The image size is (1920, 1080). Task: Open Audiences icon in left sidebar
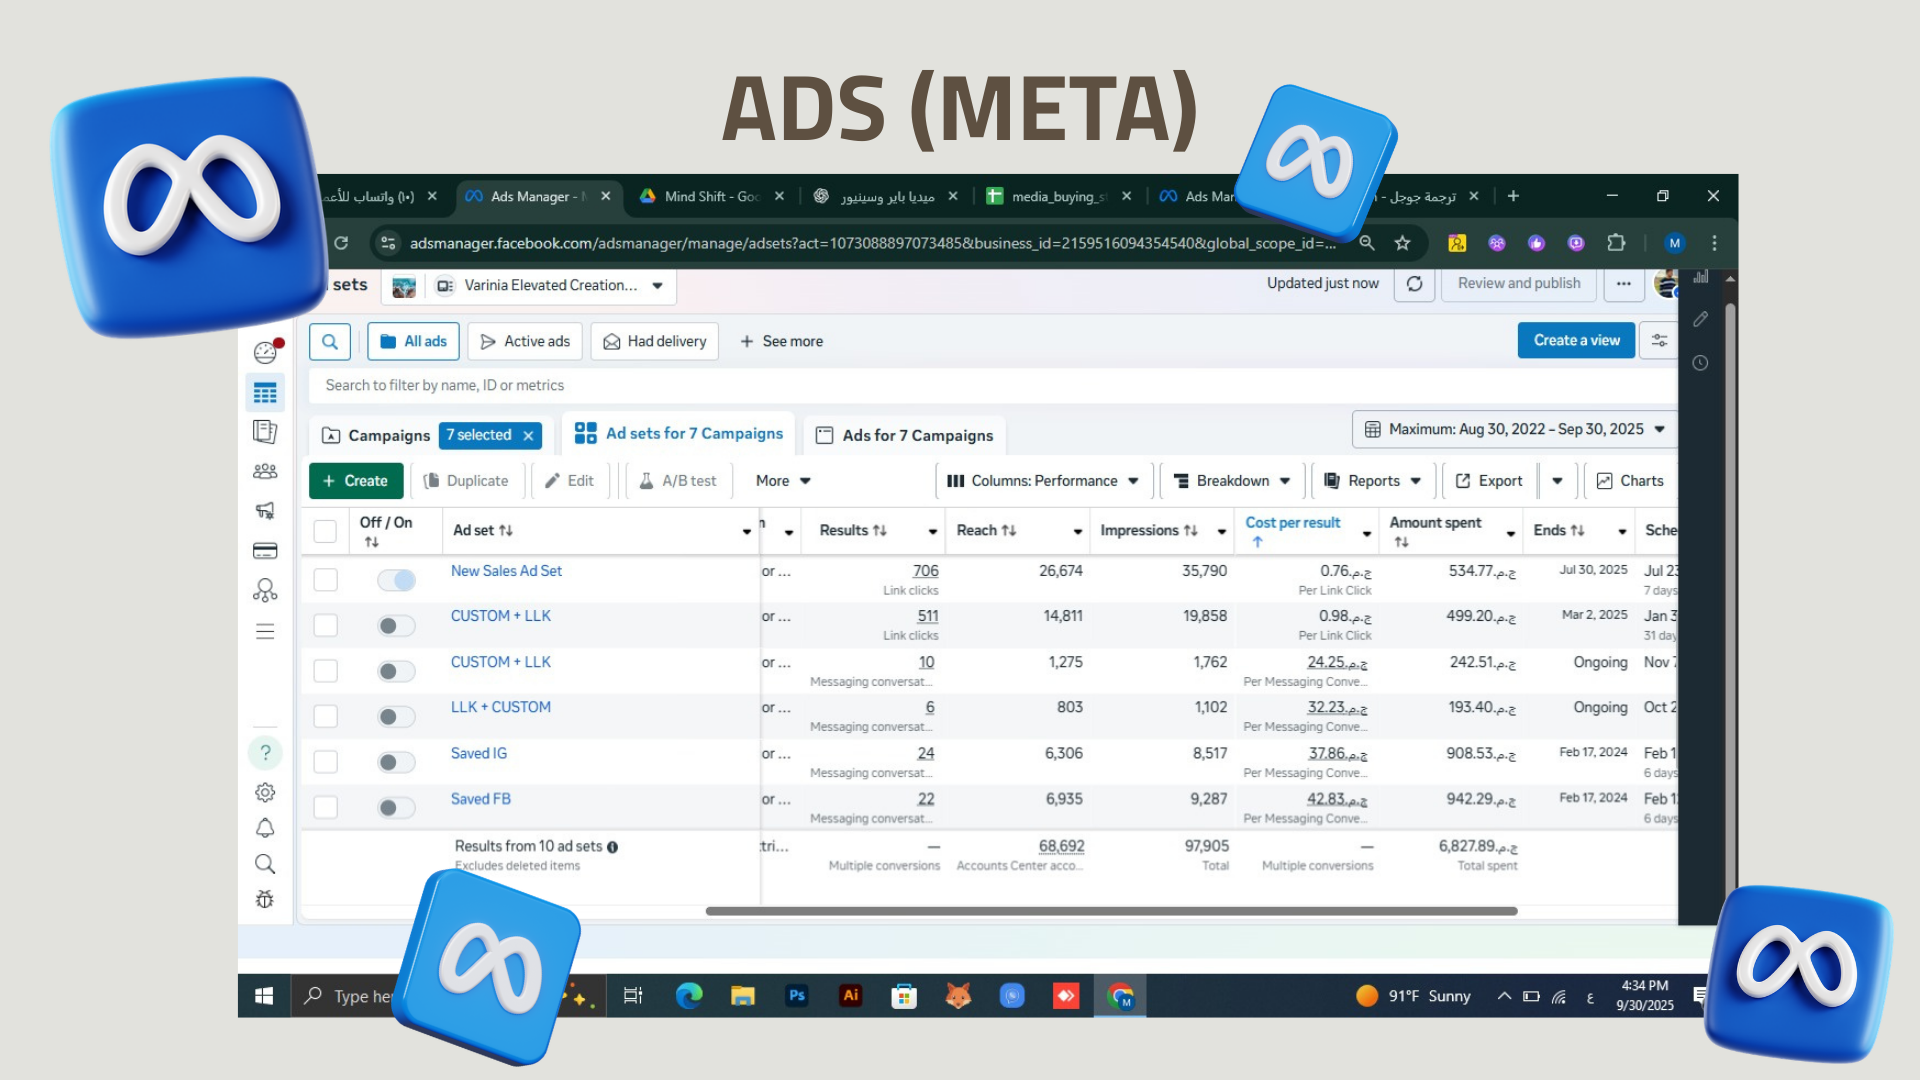(x=265, y=471)
